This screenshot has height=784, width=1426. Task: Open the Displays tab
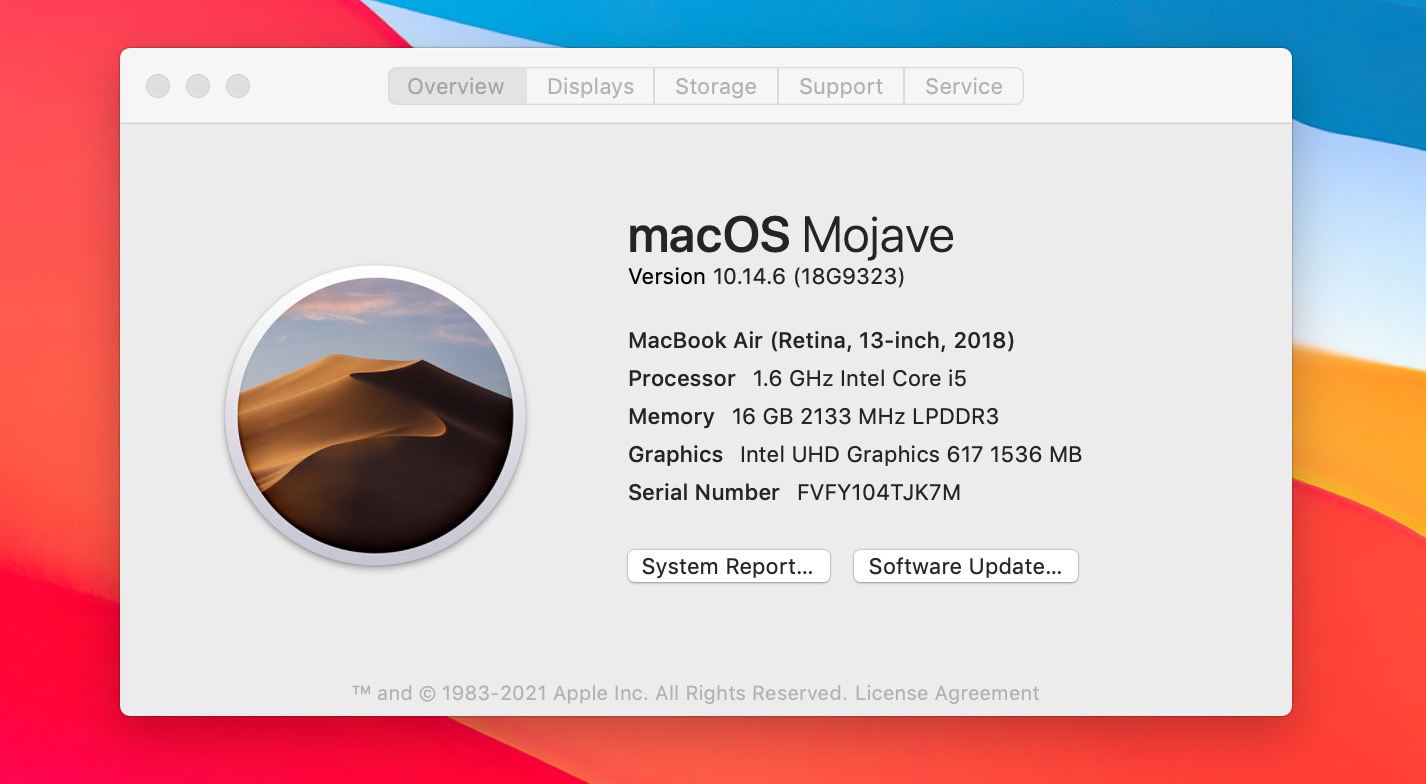click(590, 86)
